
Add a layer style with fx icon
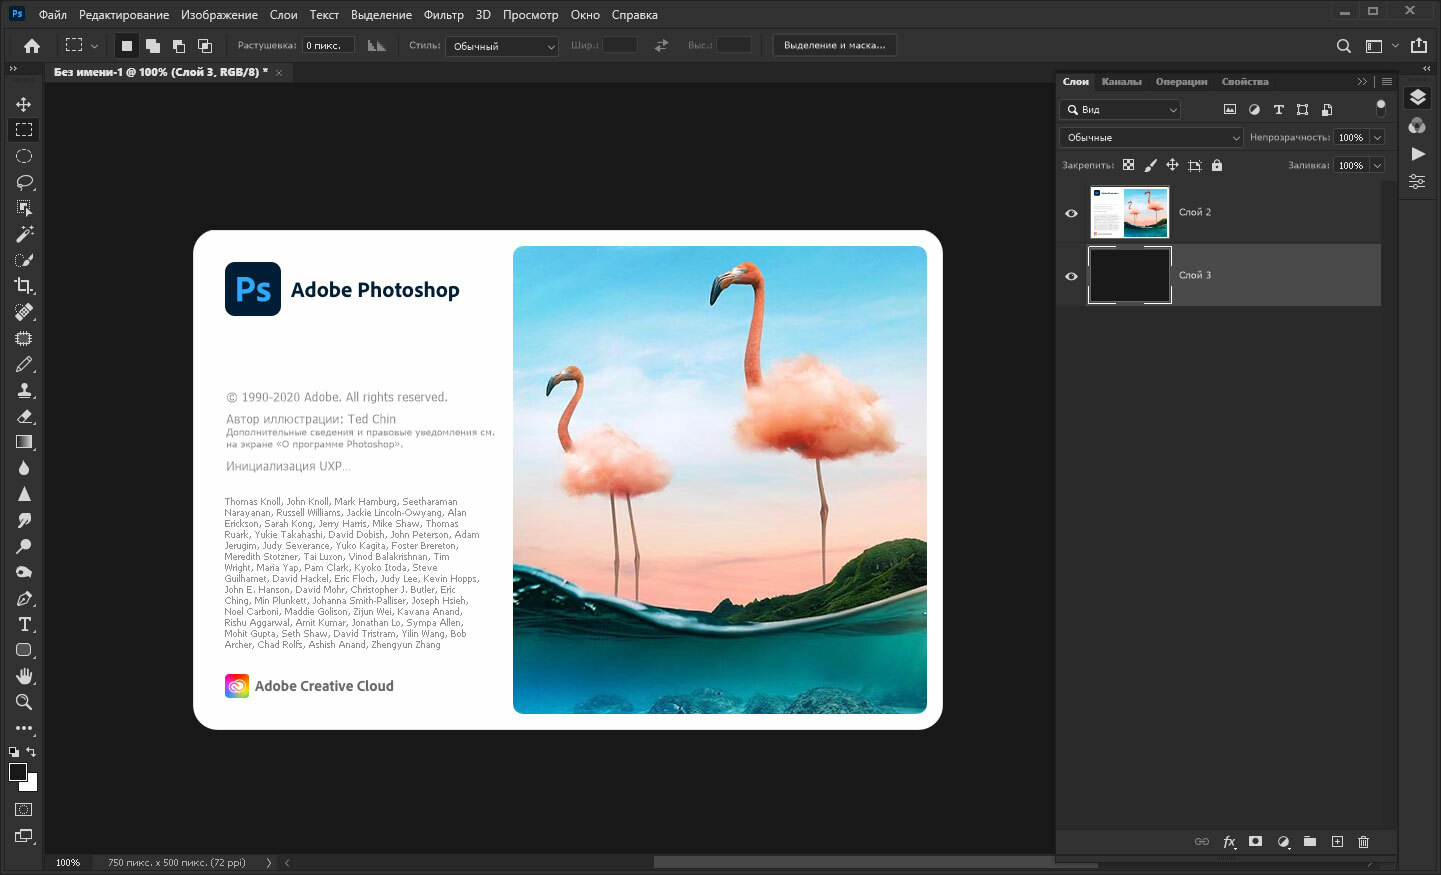pos(1229,842)
